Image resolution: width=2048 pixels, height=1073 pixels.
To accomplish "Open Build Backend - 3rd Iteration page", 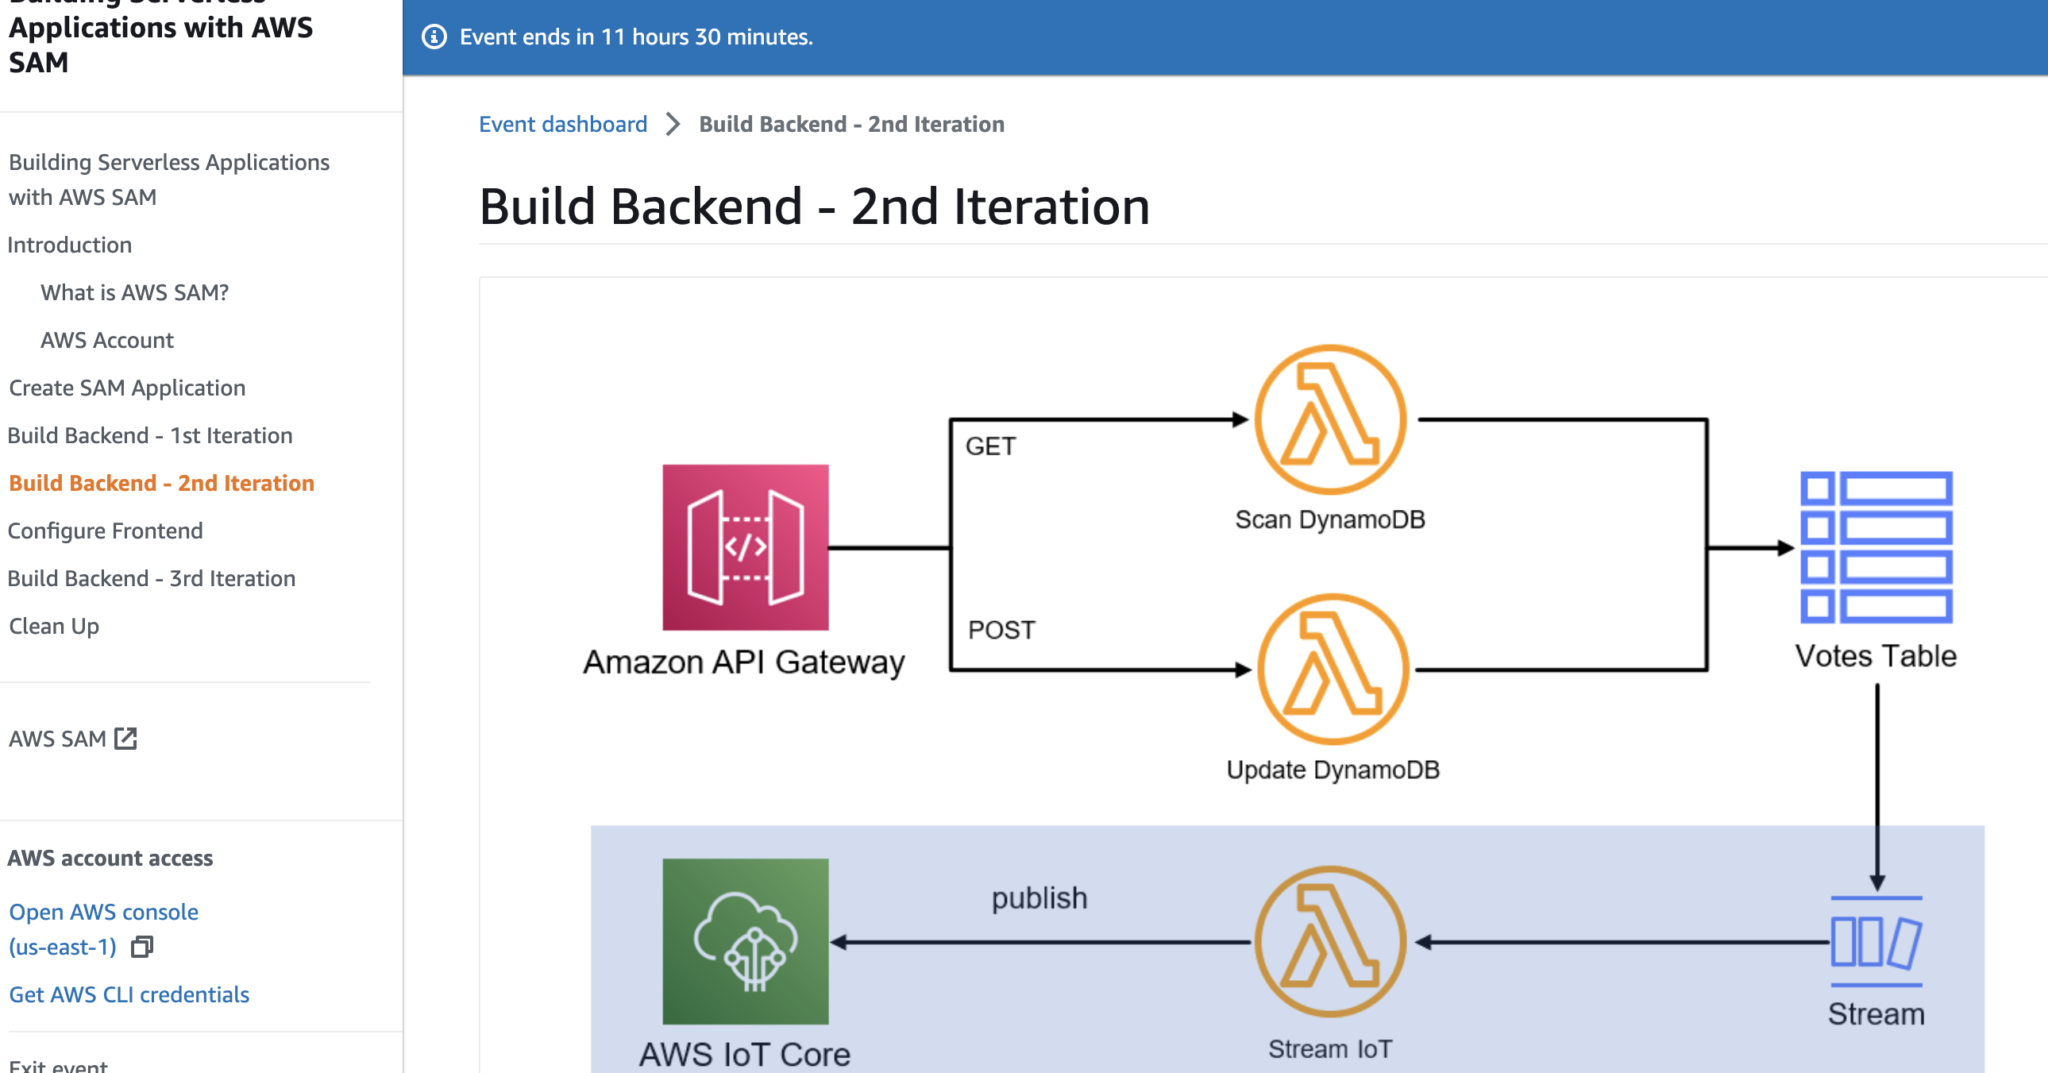I will (151, 578).
